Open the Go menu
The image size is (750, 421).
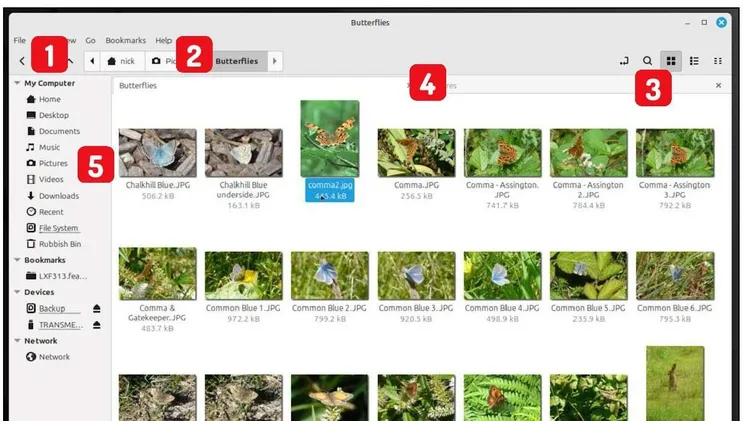point(90,40)
